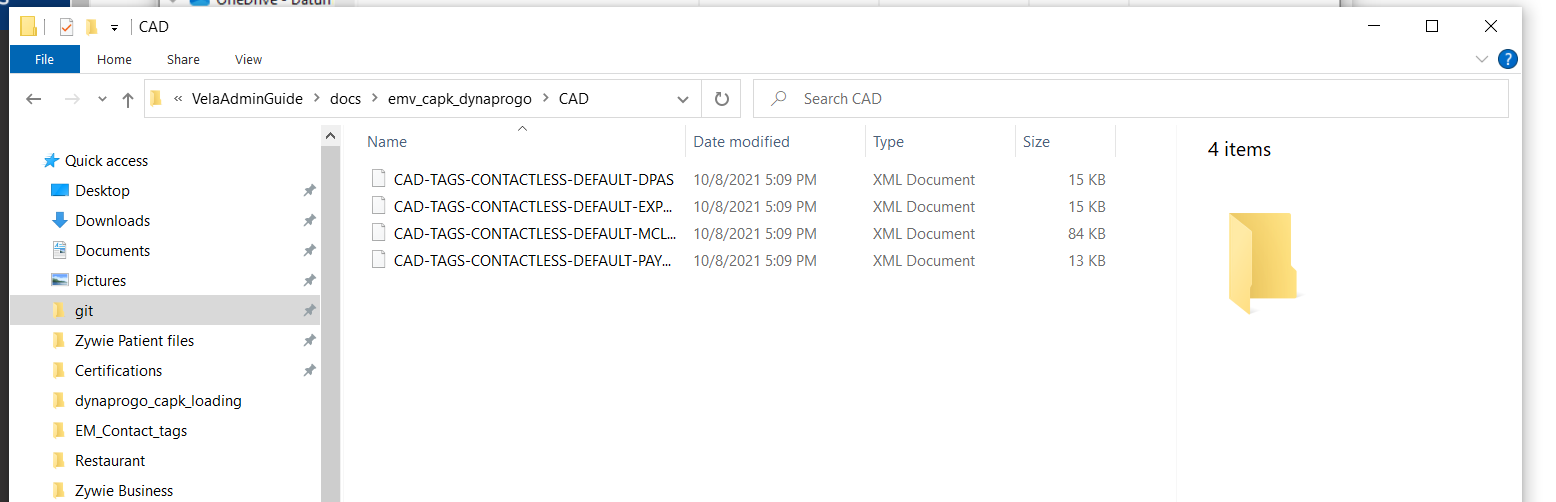Viewport: 1556px width, 502px height.
Task: Select the CAD-TAGS-CONTACTLESS-DEFAULT-MCL file
Action: (534, 234)
